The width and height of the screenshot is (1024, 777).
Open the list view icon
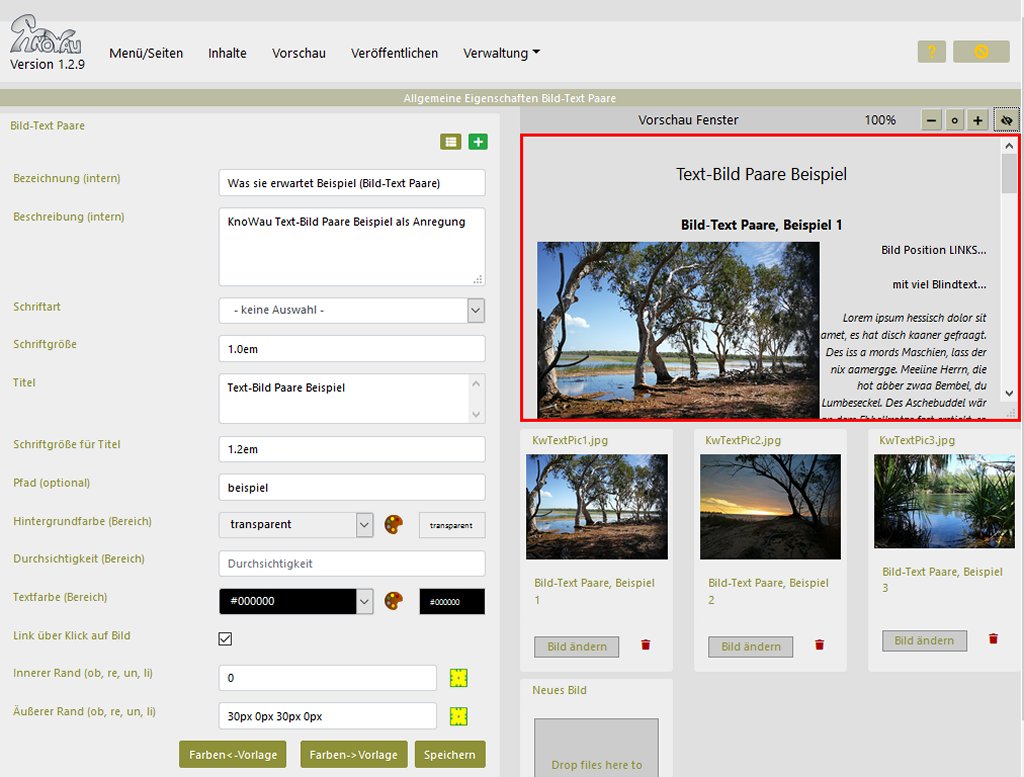coord(451,142)
